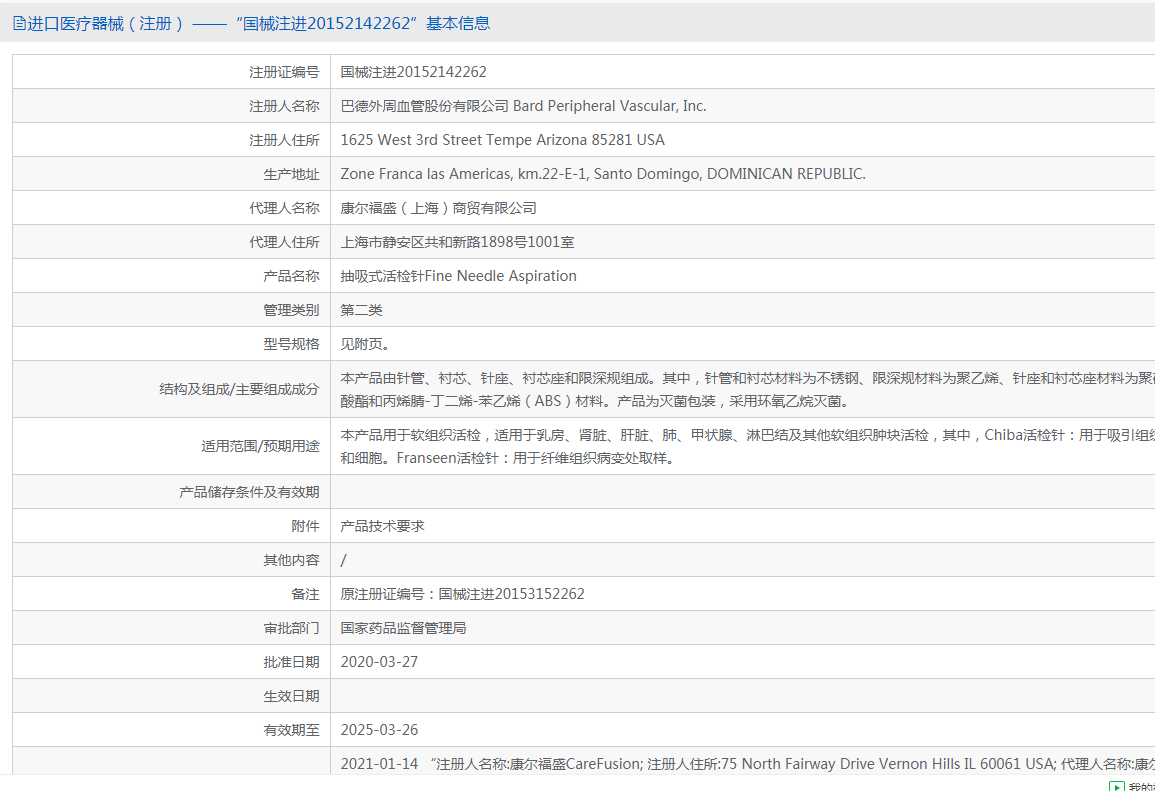
Task: Click intended use text starting 本产品用于软组织活检
Action: [x=748, y=446]
